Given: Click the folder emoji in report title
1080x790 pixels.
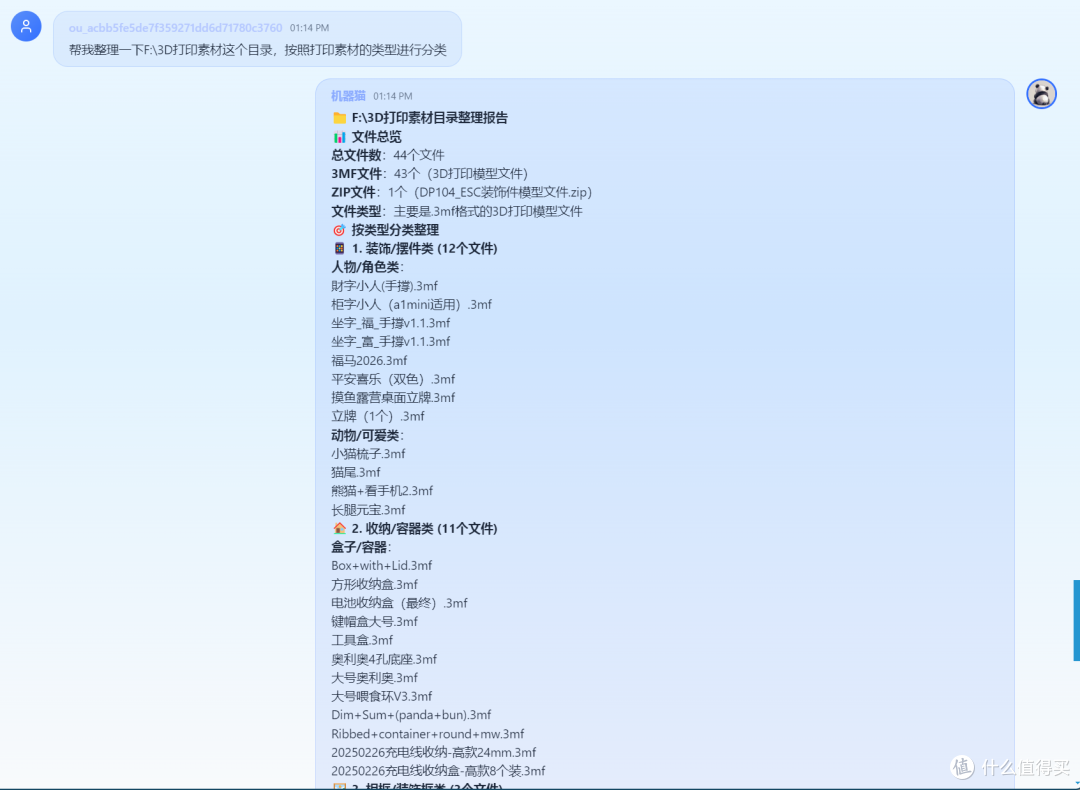Looking at the screenshot, I should [x=339, y=118].
